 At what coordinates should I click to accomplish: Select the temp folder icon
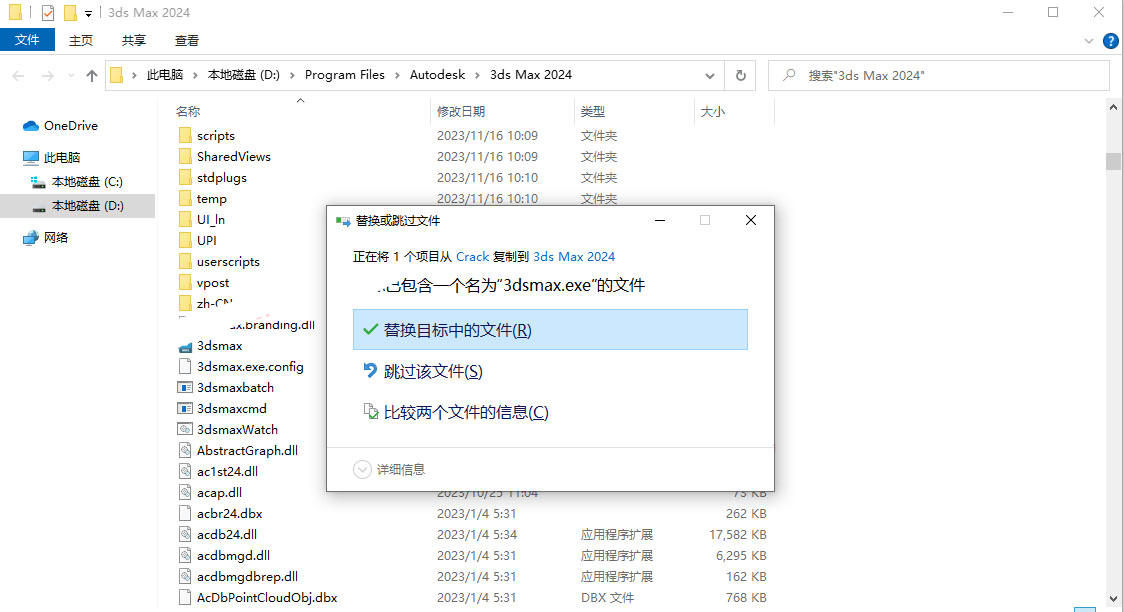point(185,199)
